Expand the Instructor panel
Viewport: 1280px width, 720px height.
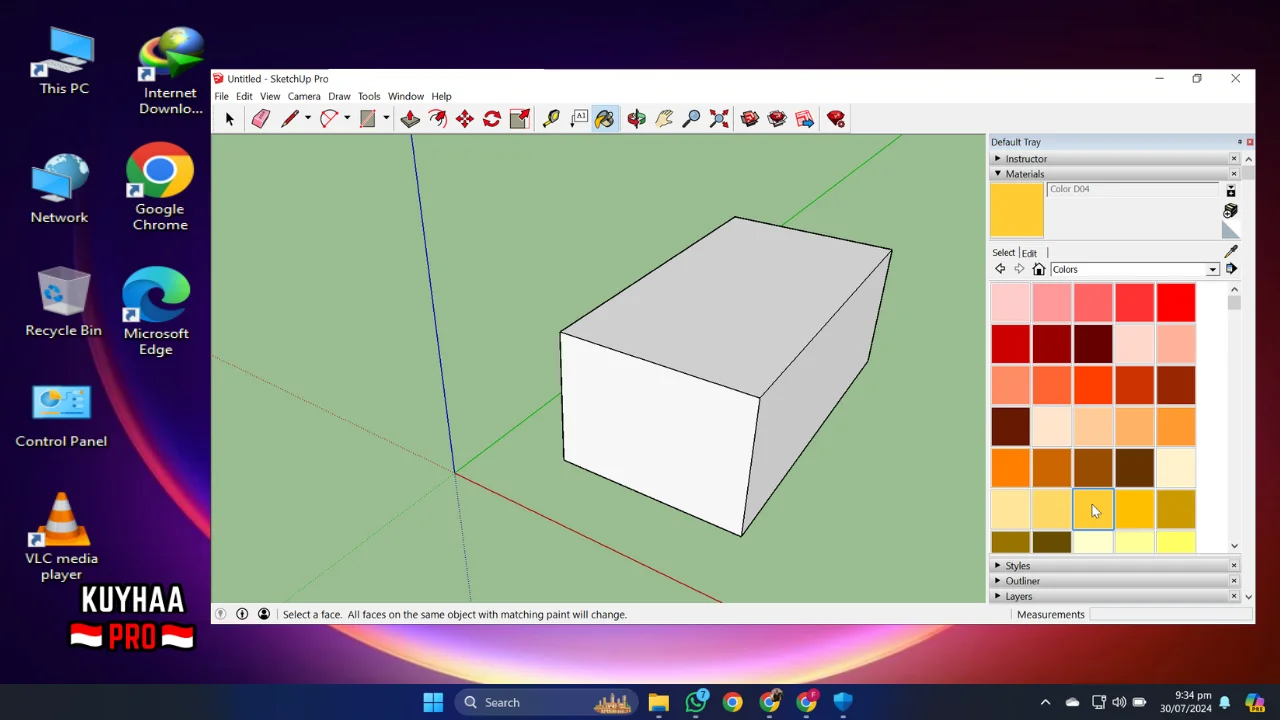click(x=997, y=158)
